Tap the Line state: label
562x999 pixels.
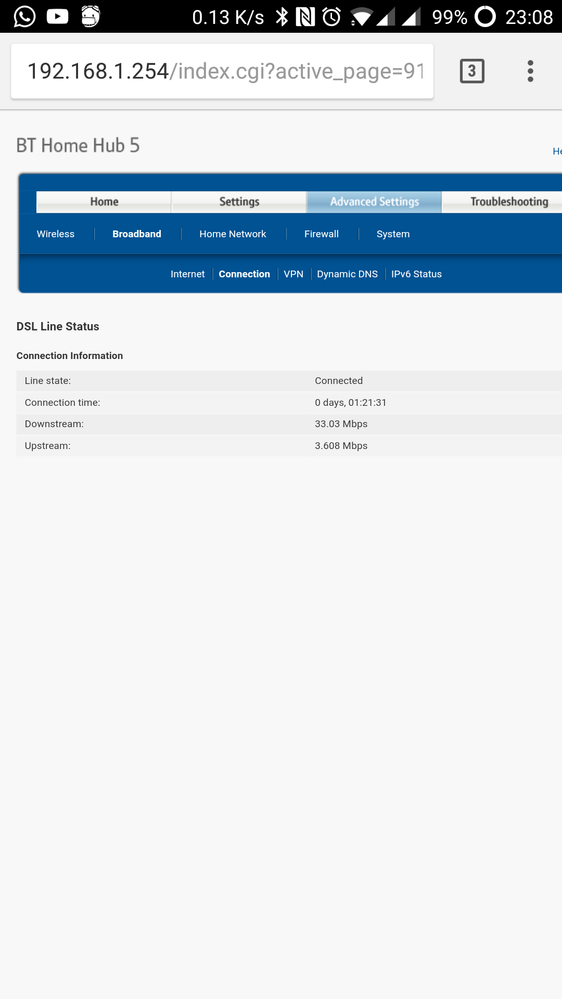(48, 380)
